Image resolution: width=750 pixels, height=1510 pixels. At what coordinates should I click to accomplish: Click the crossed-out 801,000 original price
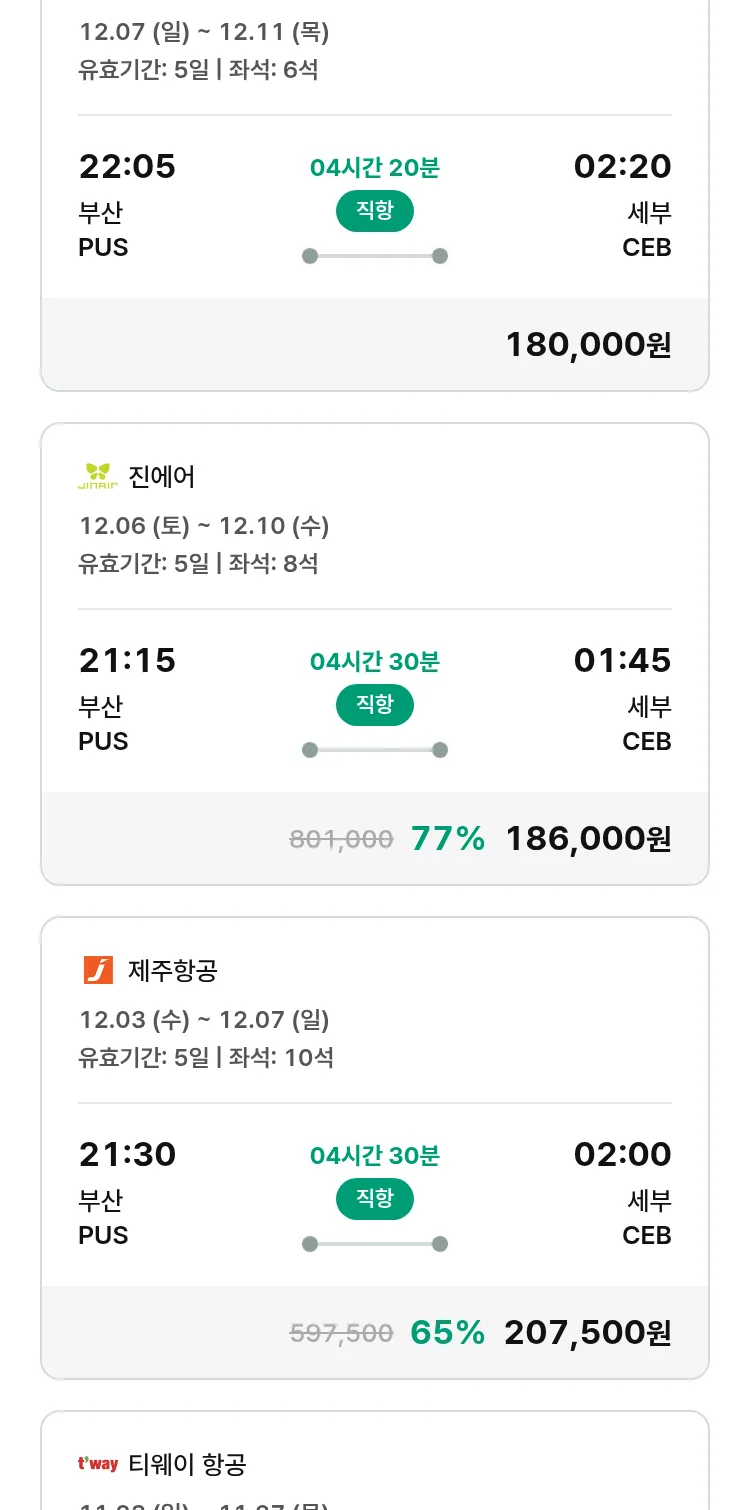tap(341, 839)
